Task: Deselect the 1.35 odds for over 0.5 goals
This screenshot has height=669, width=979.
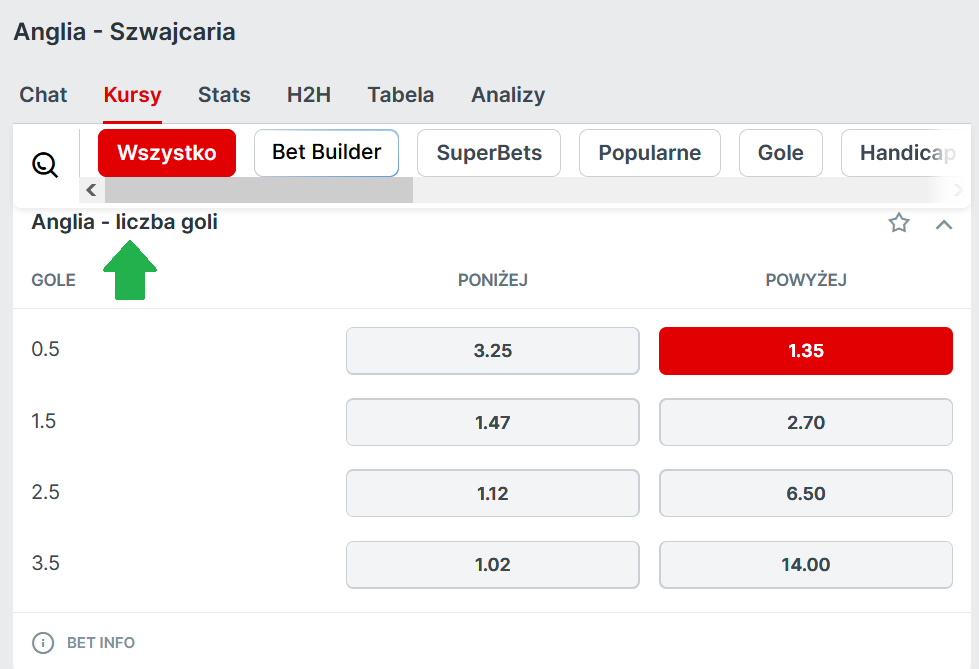Action: coord(805,351)
